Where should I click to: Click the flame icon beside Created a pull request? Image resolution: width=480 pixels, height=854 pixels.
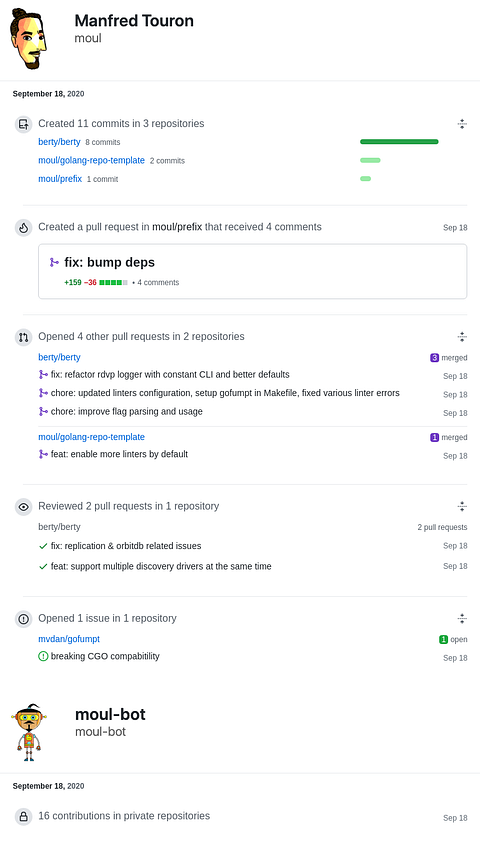tap(23, 228)
